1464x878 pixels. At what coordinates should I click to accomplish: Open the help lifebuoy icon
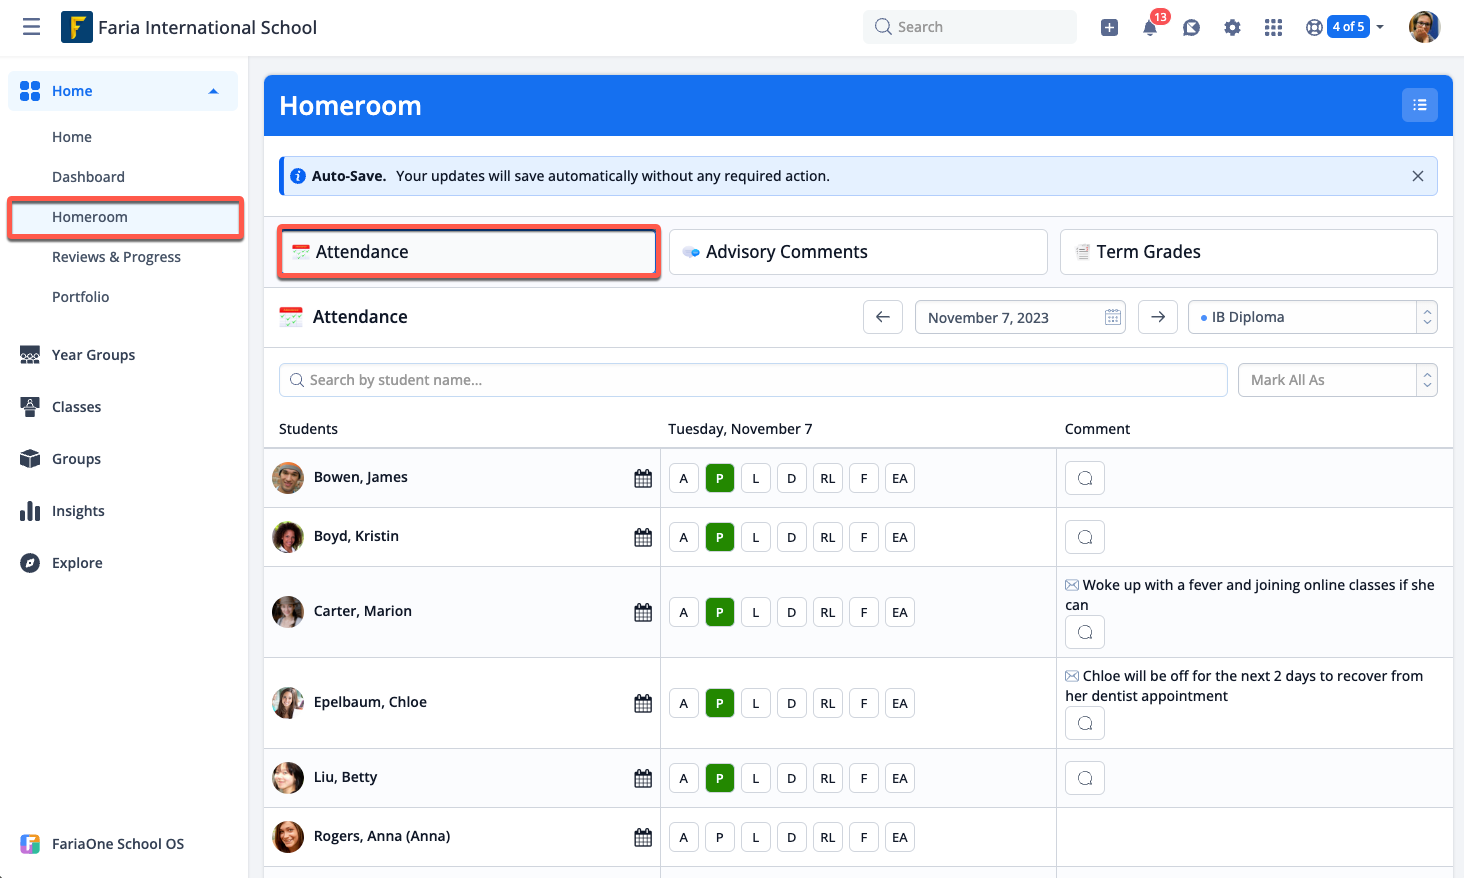coord(1313,27)
